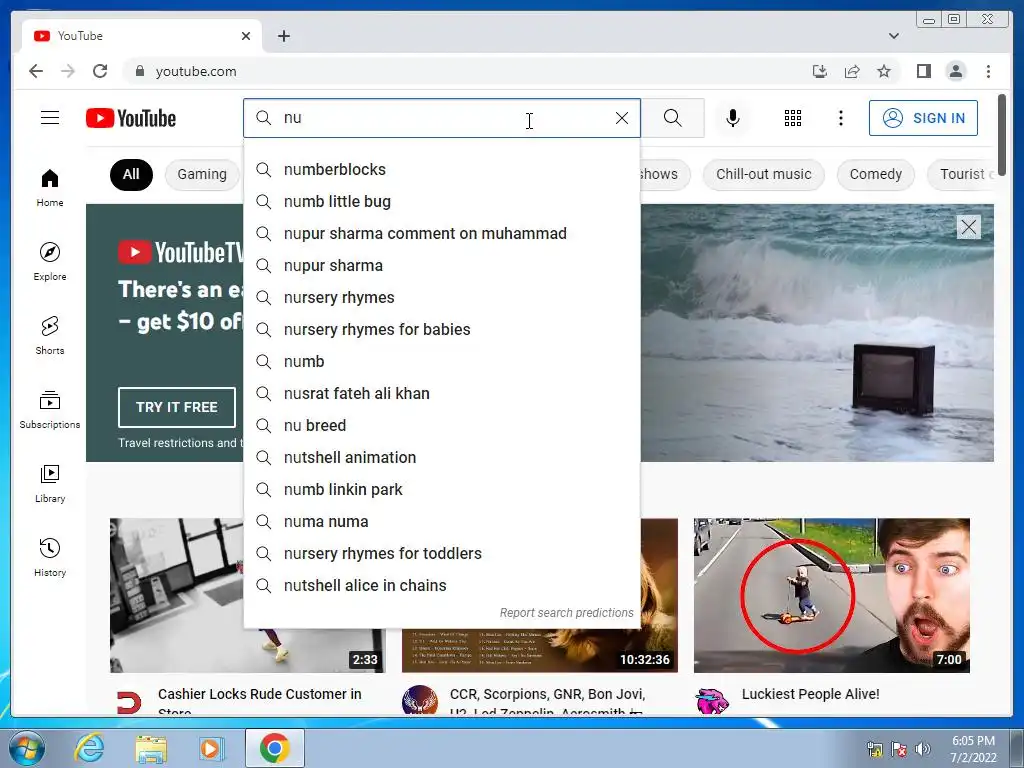Open the YouTube apps grid

793,118
